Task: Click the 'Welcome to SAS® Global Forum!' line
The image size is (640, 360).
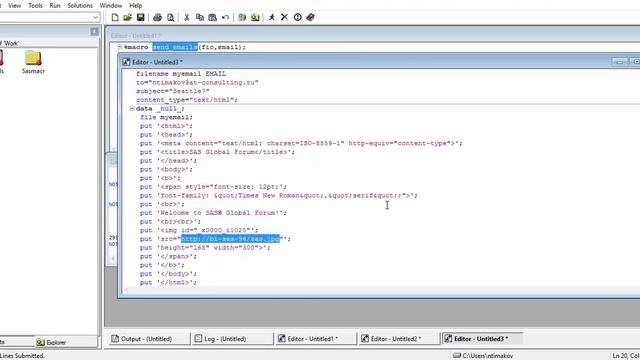Action: 213,213
